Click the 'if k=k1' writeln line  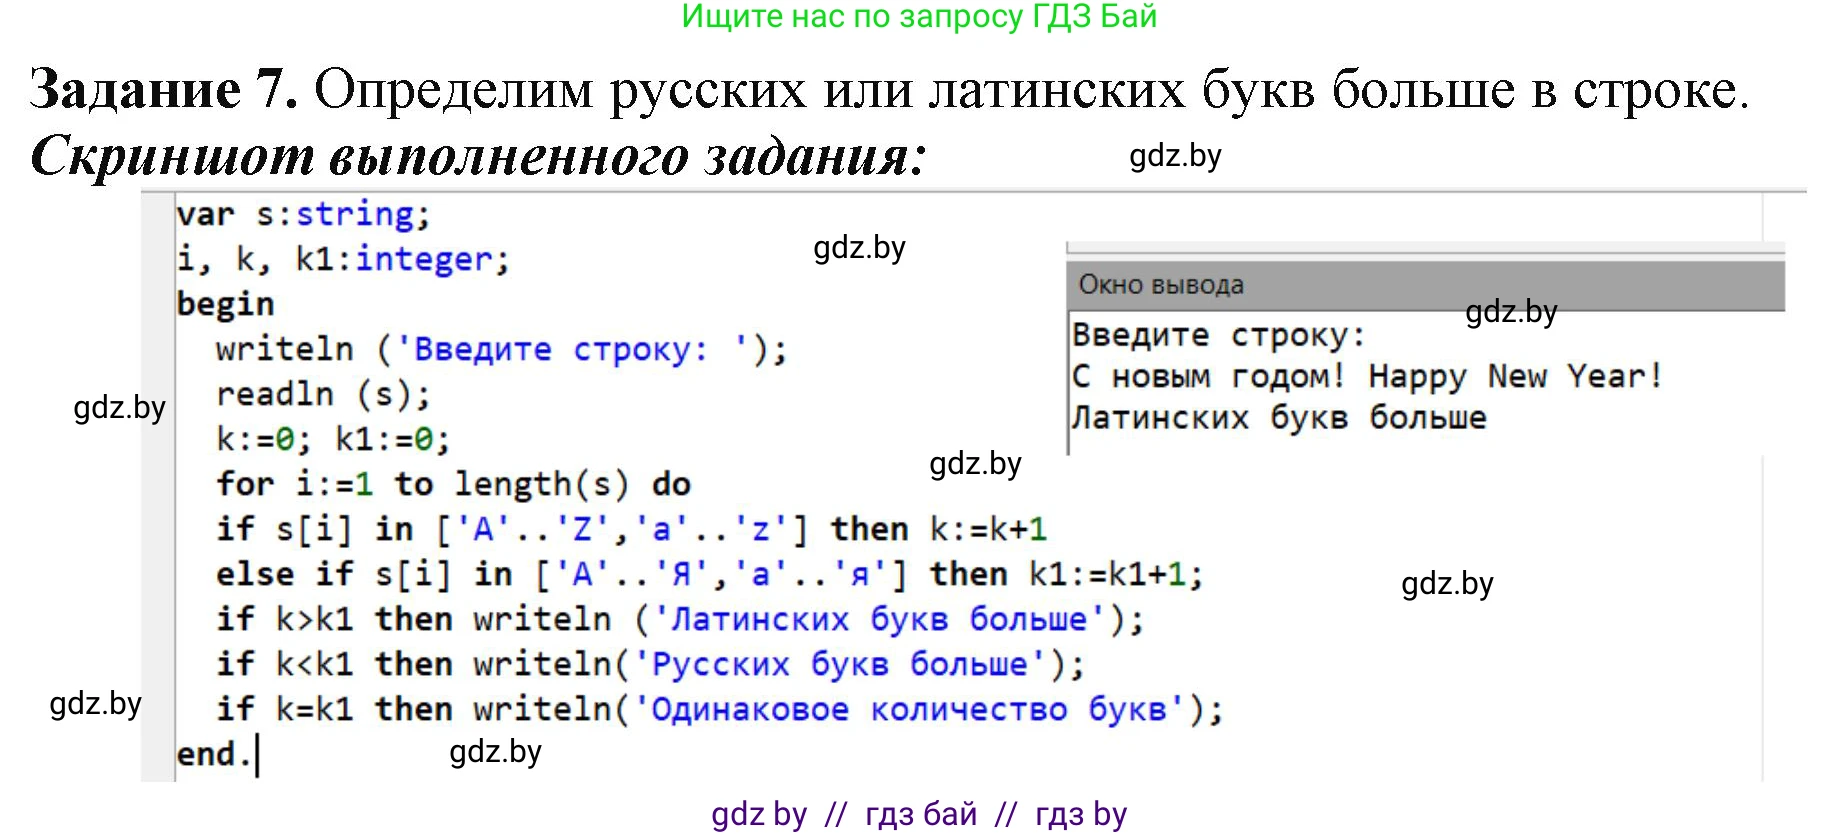[720, 709]
